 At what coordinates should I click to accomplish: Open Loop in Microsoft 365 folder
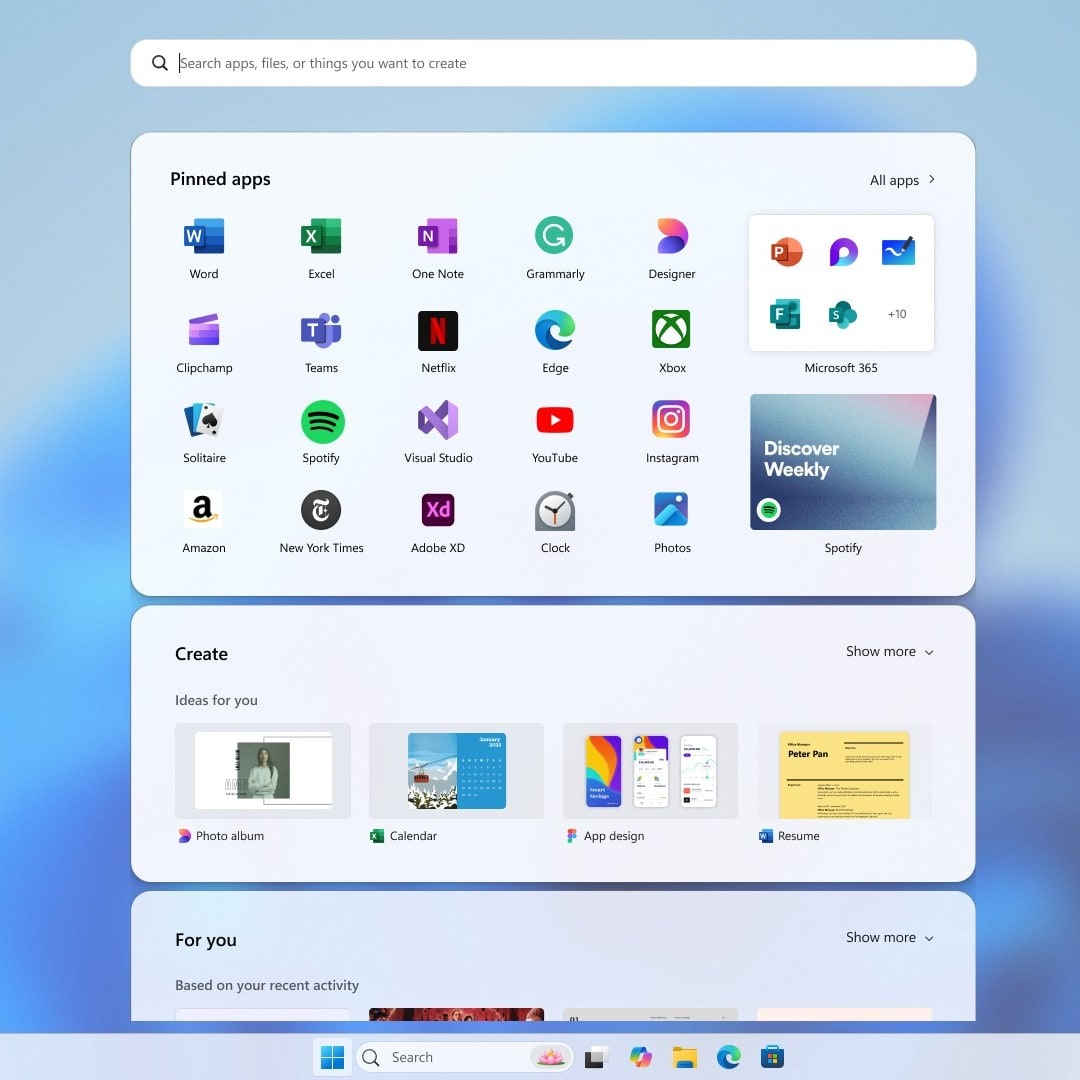[x=843, y=252]
